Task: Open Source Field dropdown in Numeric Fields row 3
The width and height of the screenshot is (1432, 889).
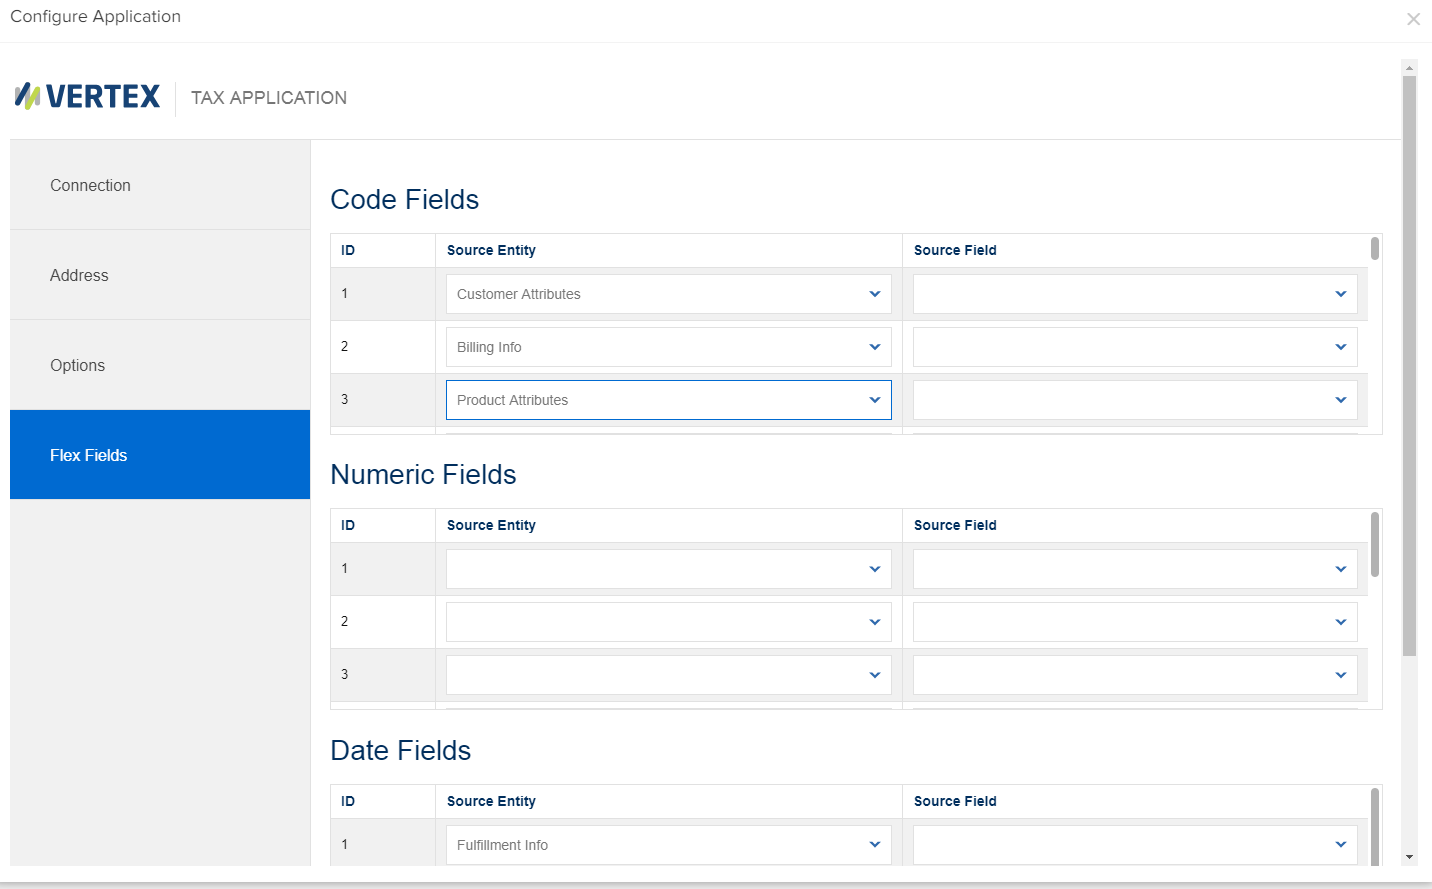Action: tap(1340, 674)
